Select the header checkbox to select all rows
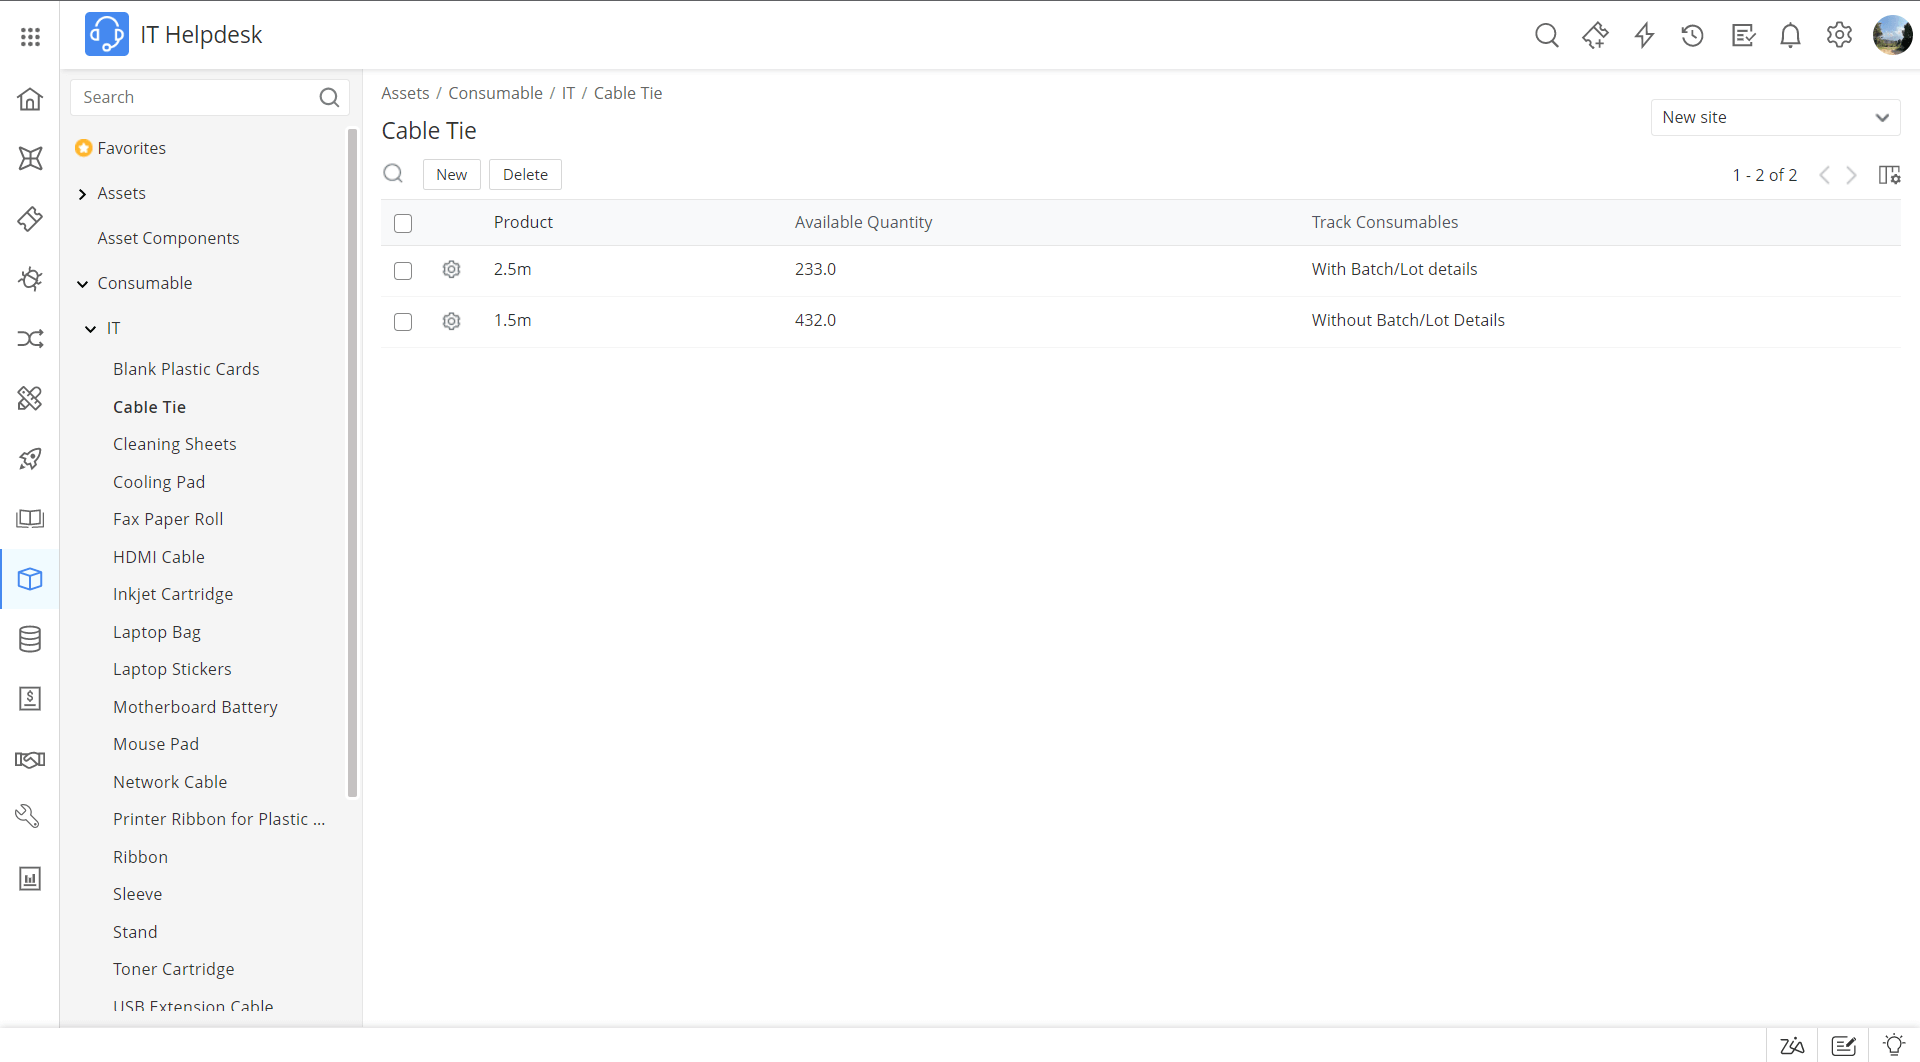1920x1062 pixels. (403, 223)
